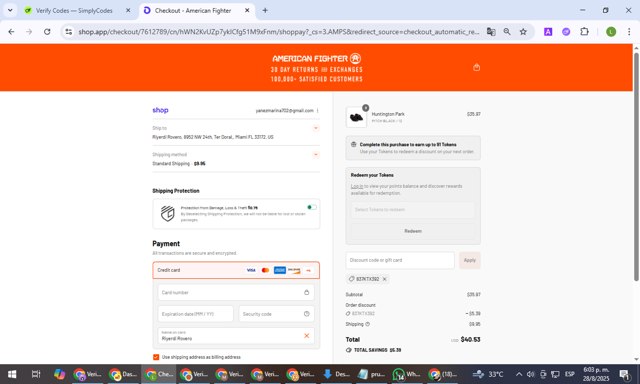The width and height of the screenshot is (640, 384).
Task: Open Chrome three-dot menu
Action: point(629,31)
